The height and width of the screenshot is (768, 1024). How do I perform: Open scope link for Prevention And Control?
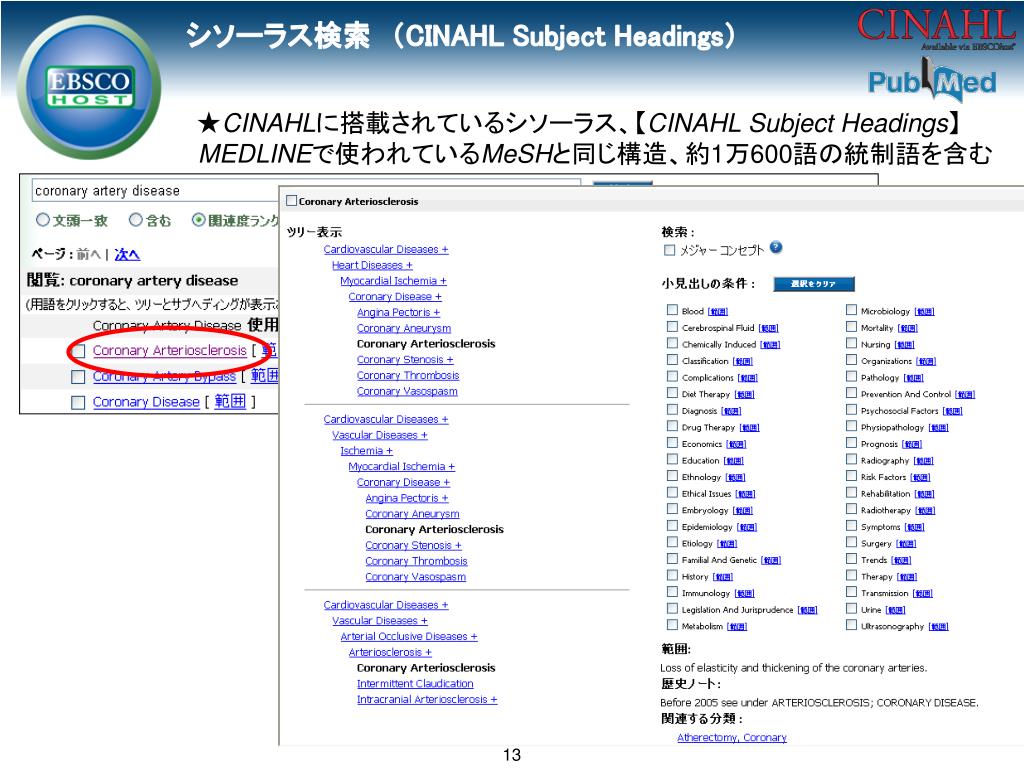[x=965, y=394]
